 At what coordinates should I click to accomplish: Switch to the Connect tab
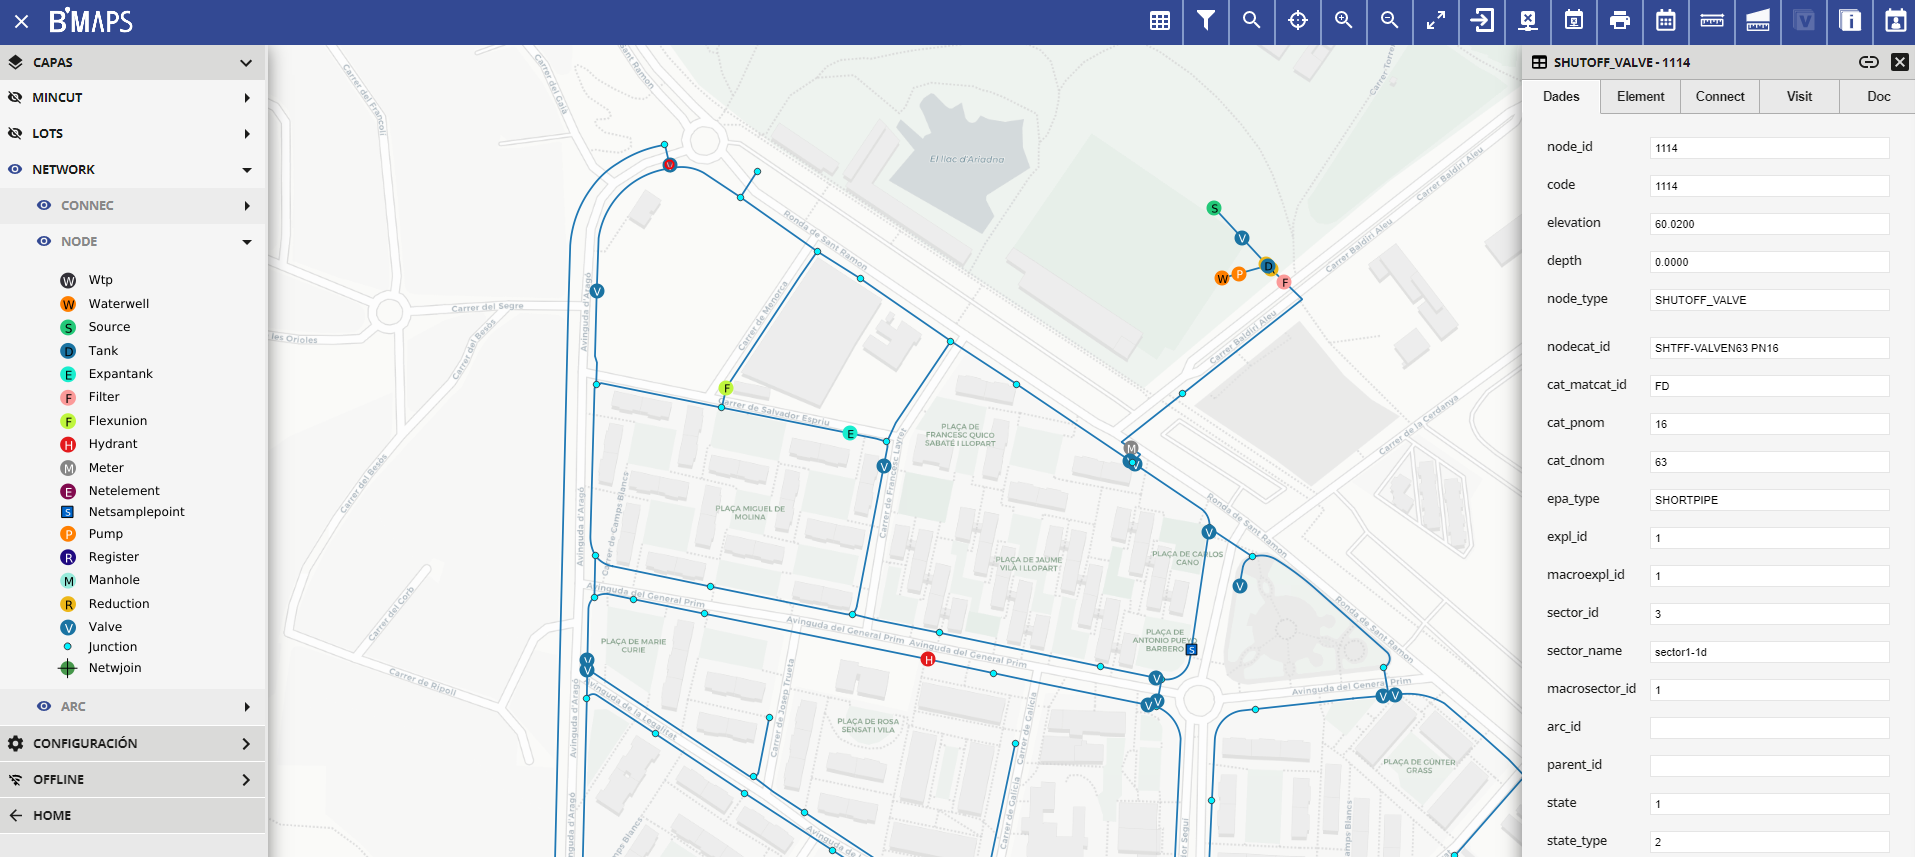pos(1720,96)
